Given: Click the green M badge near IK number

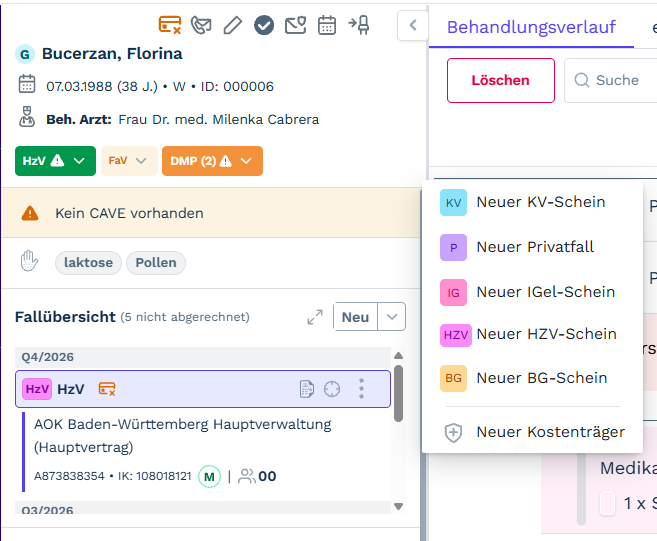Looking at the screenshot, I should (x=210, y=476).
